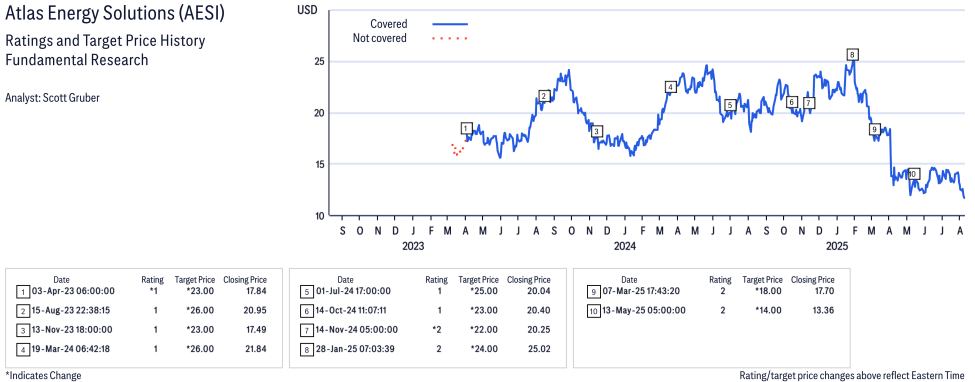Click target price *24.00
Viewport: 975px width, 382px height.
tap(484, 349)
